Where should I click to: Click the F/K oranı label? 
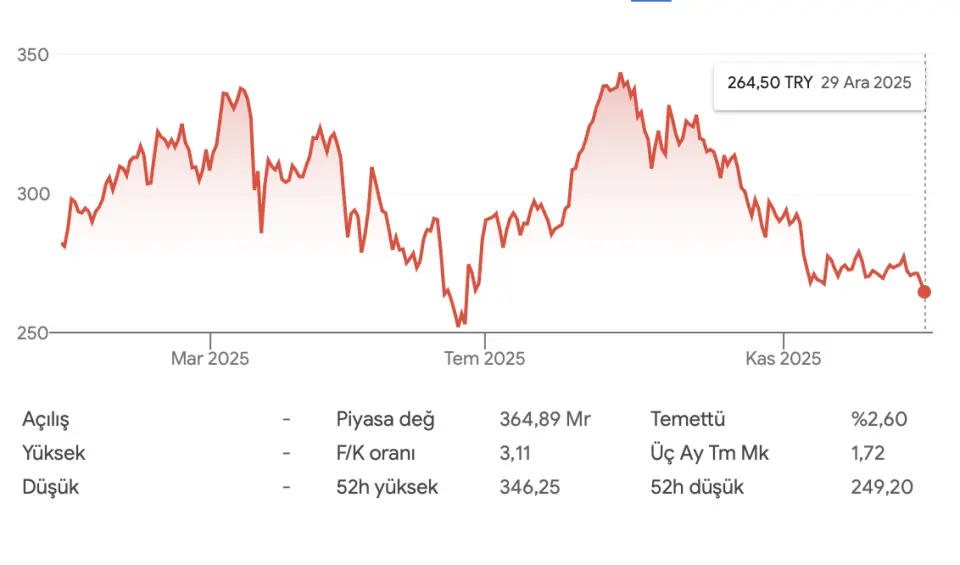[x=376, y=453]
